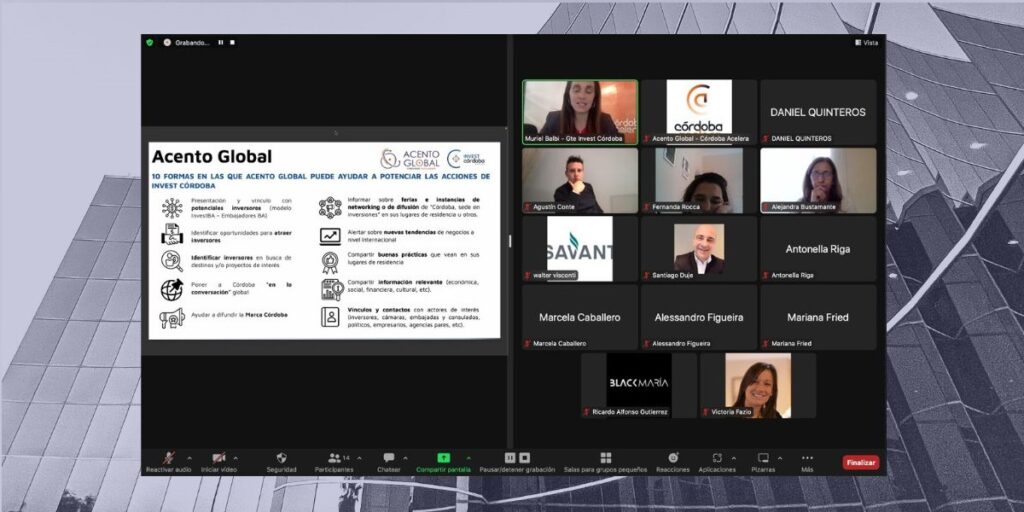
Task: Select Victoria Fazio video tile
Action: tap(758, 385)
